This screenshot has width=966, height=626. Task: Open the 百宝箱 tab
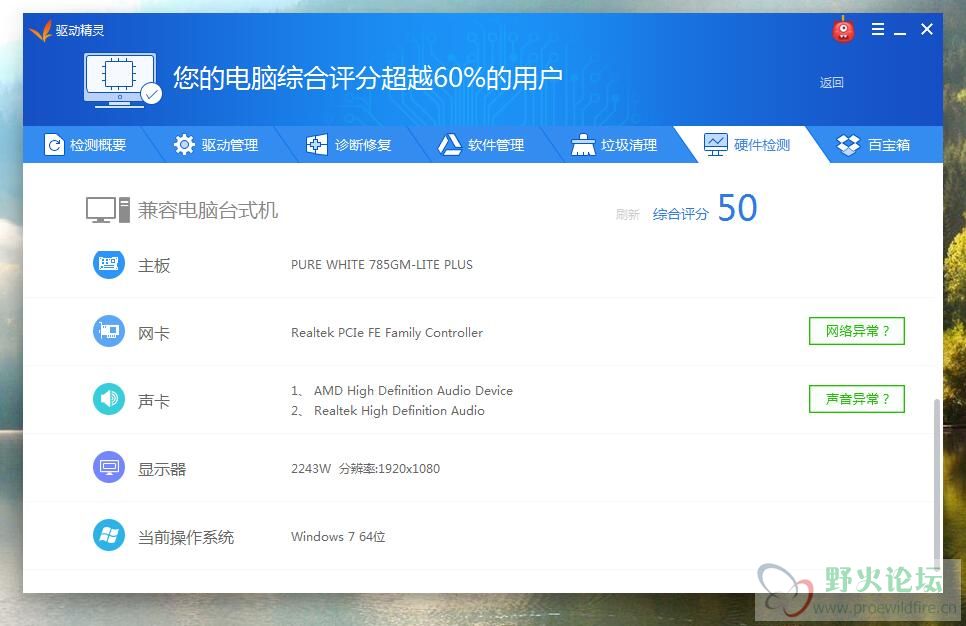[x=874, y=145]
